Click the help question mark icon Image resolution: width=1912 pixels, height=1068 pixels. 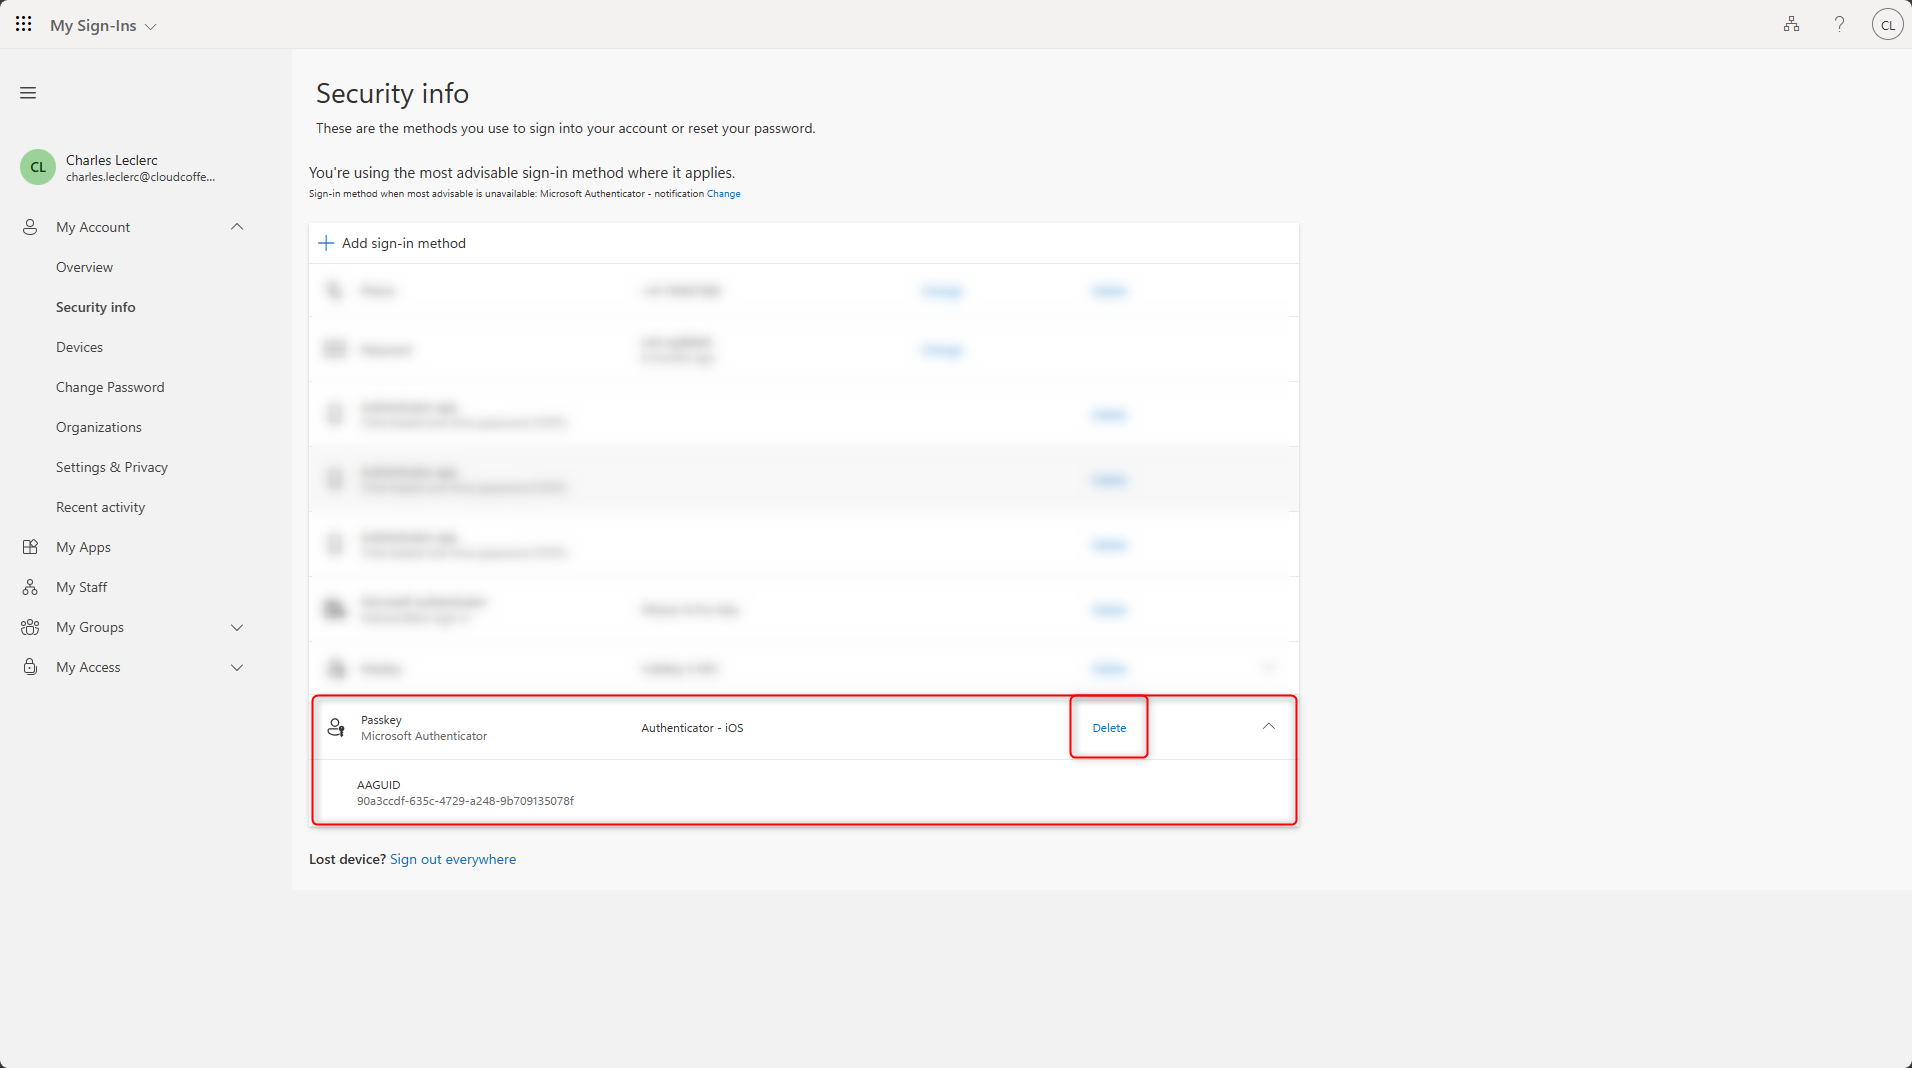[x=1839, y=24]
